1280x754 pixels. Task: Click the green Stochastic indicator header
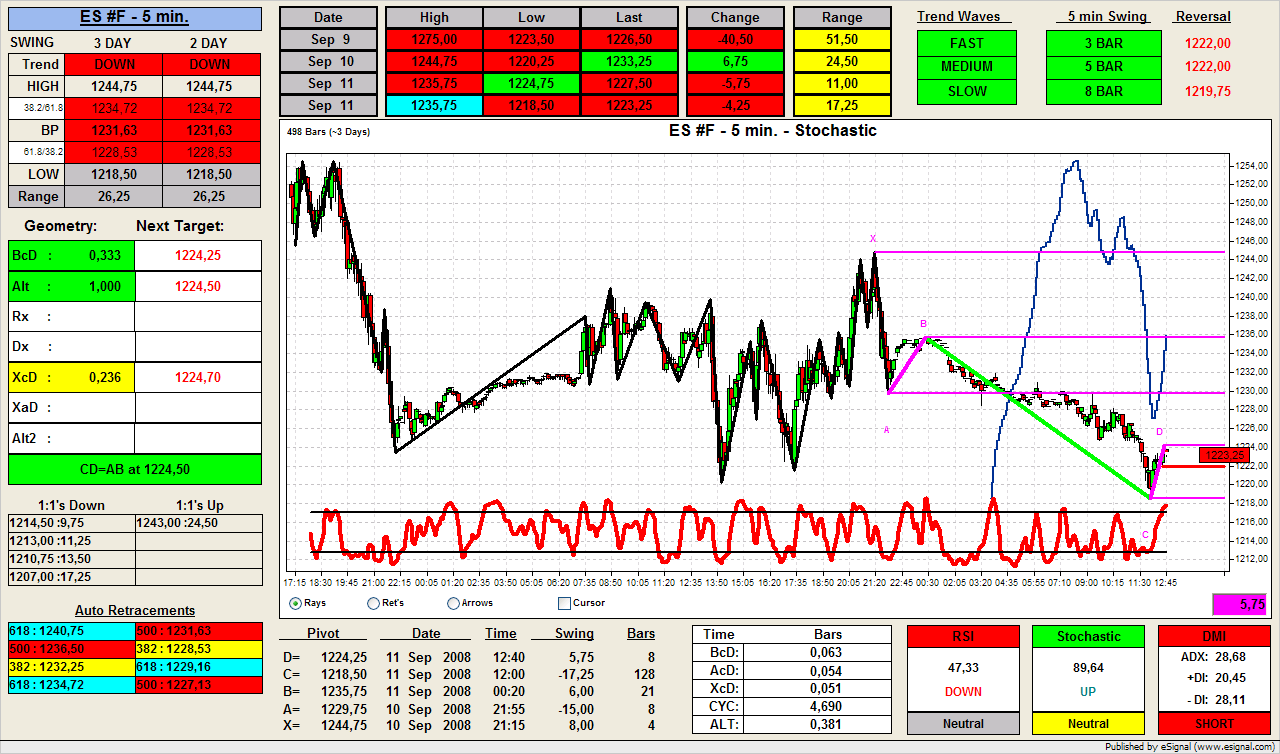[x=1088, y=637]
